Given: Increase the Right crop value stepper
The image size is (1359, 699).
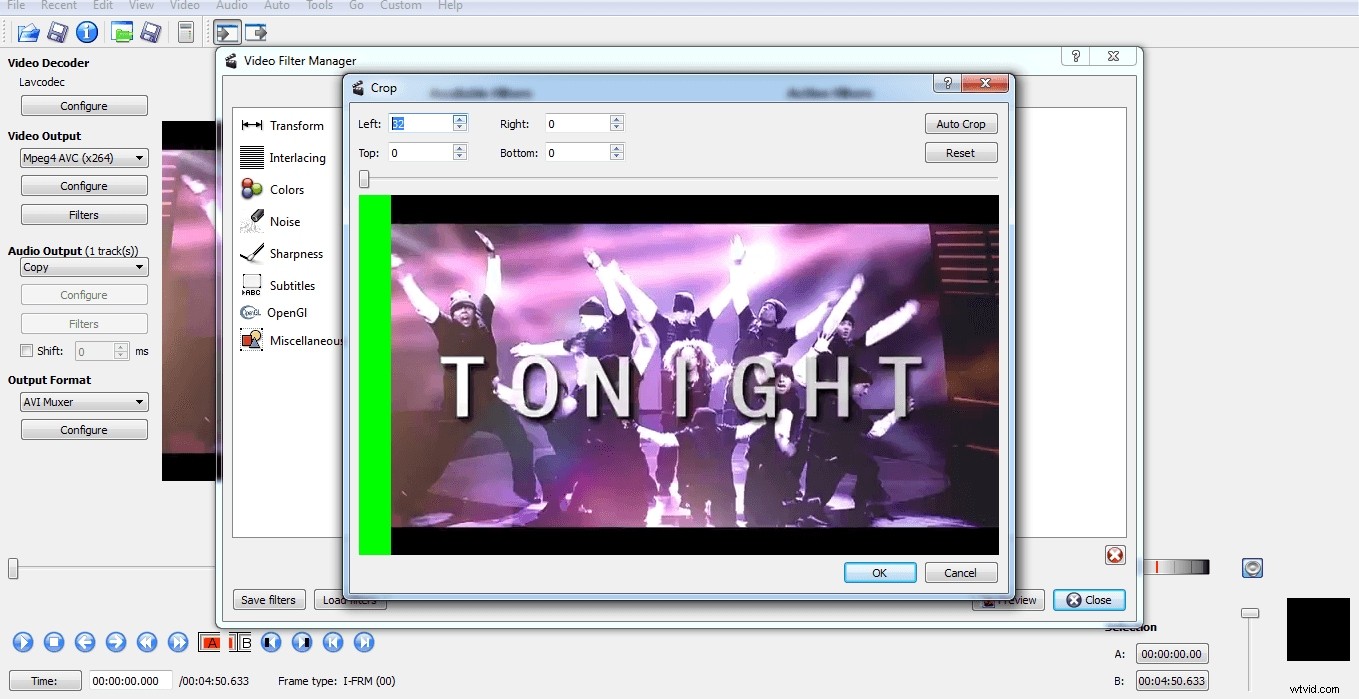Looking at the screenshot, I should [617, 118].
